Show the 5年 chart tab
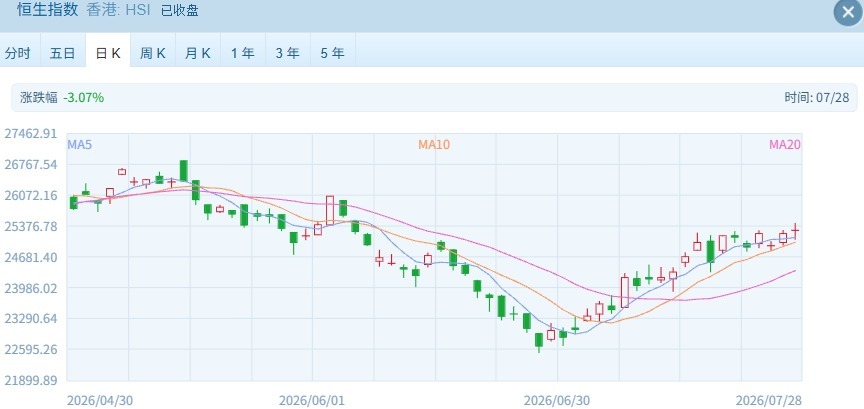This screenshot has height=409, width=864. click(333, 53)
